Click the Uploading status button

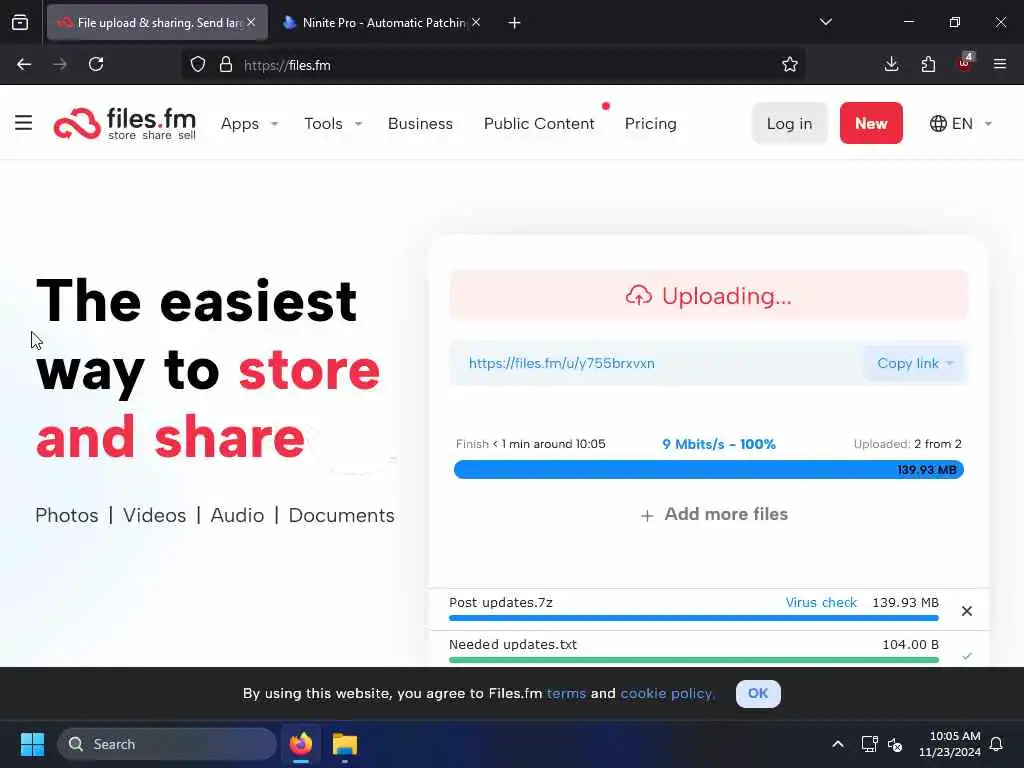click(709, 296)
